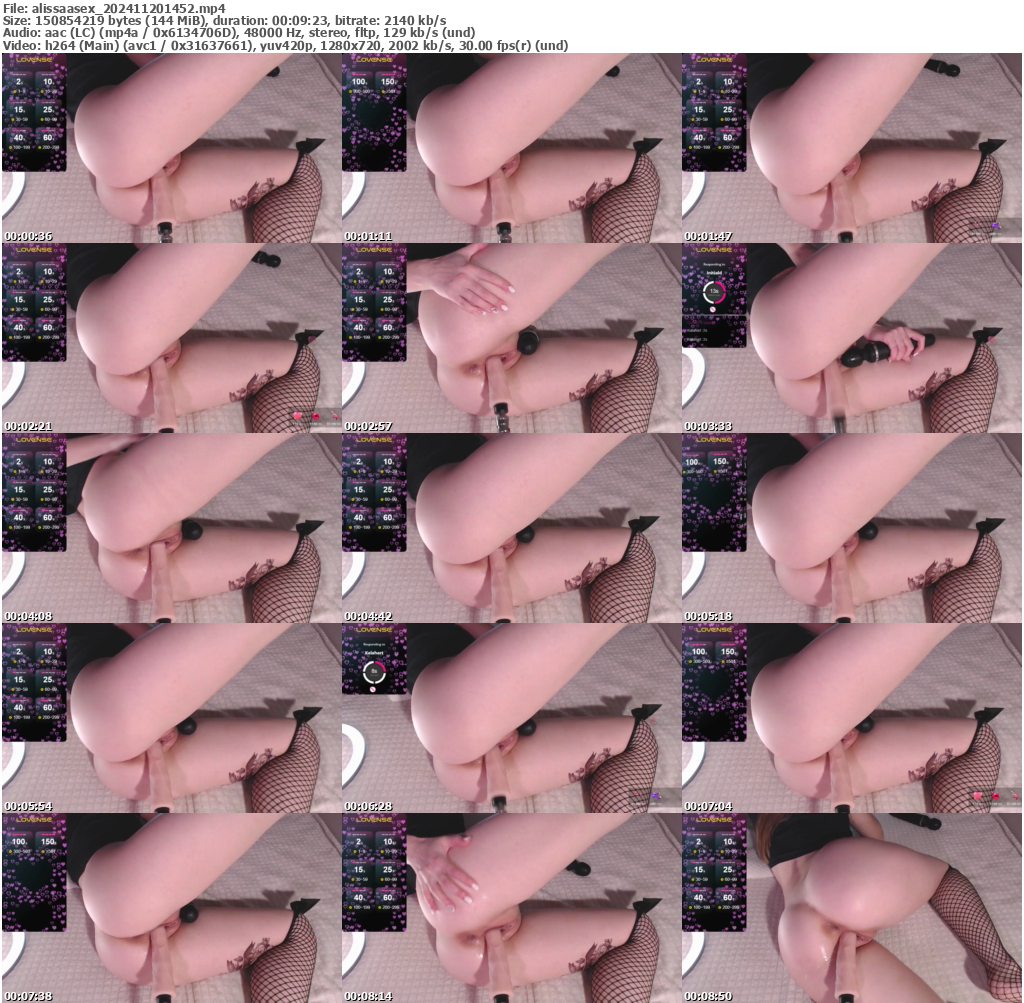Select the 40 token tip menu icon
The width and height of the screenshot is (1024, 1003).
19,136
